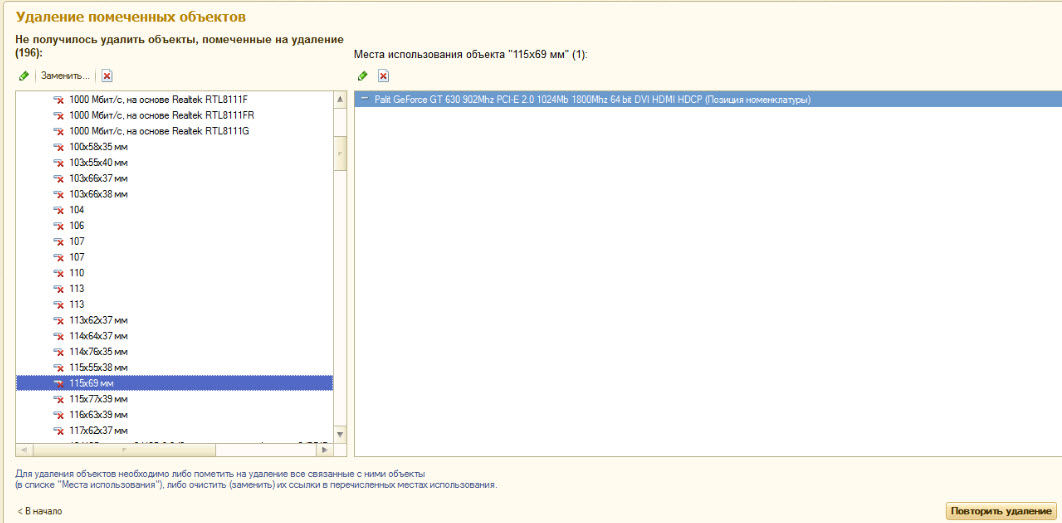1062x523 pixels.
Task: Click deletion mark icon beside 100x58x35 мм
Action: 58,146
